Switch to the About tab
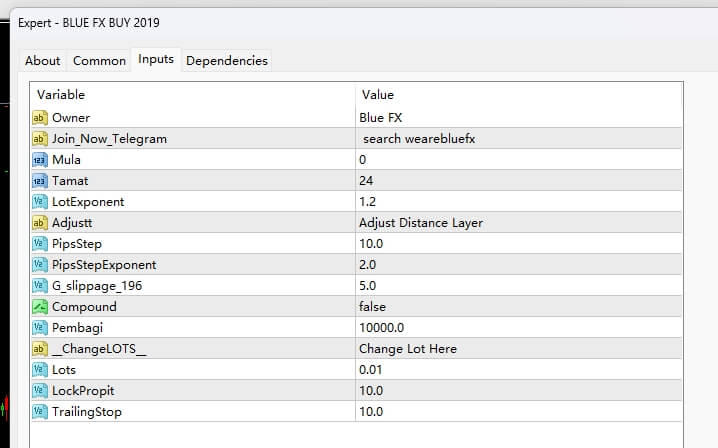718x448 pixels. click(43, 61)
